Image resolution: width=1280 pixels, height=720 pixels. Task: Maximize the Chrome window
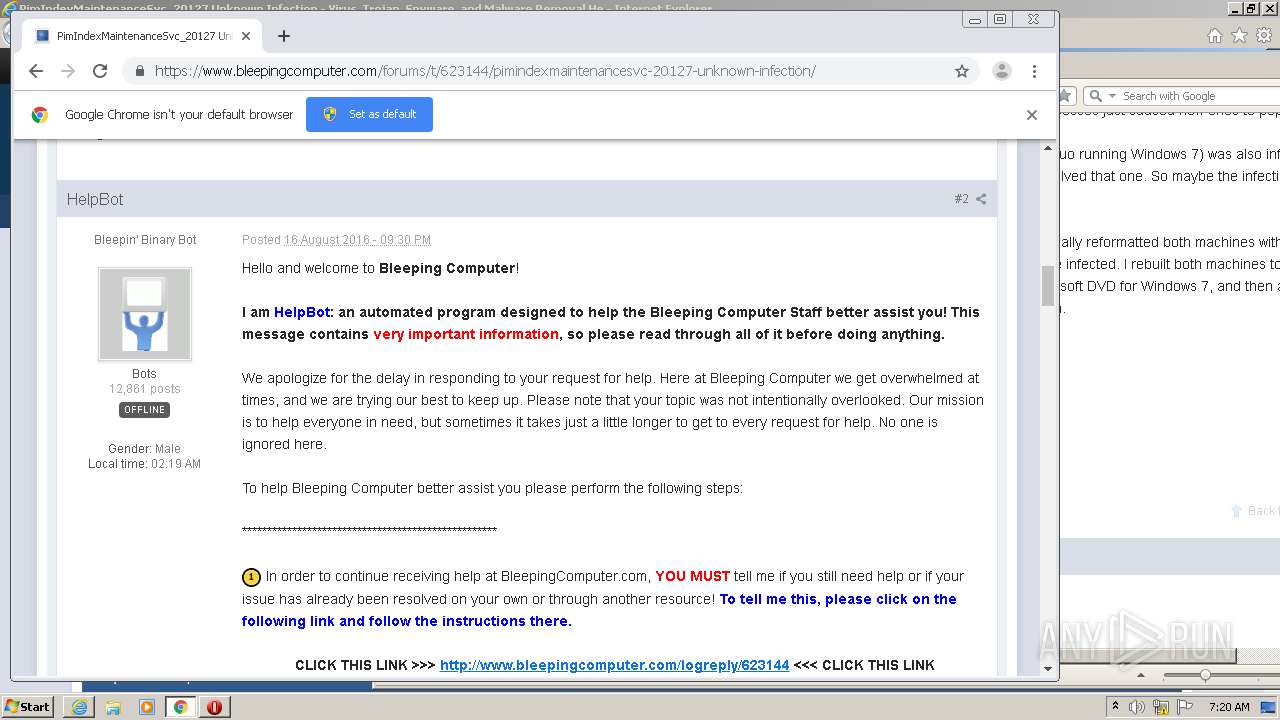999,19
